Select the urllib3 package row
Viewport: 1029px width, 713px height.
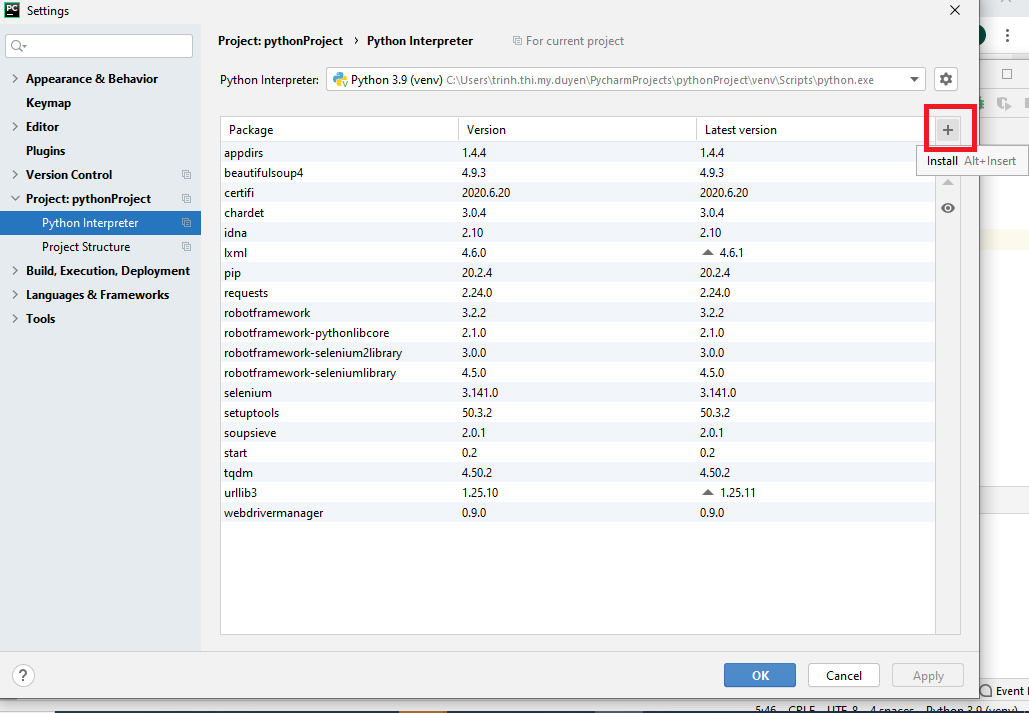578,492
